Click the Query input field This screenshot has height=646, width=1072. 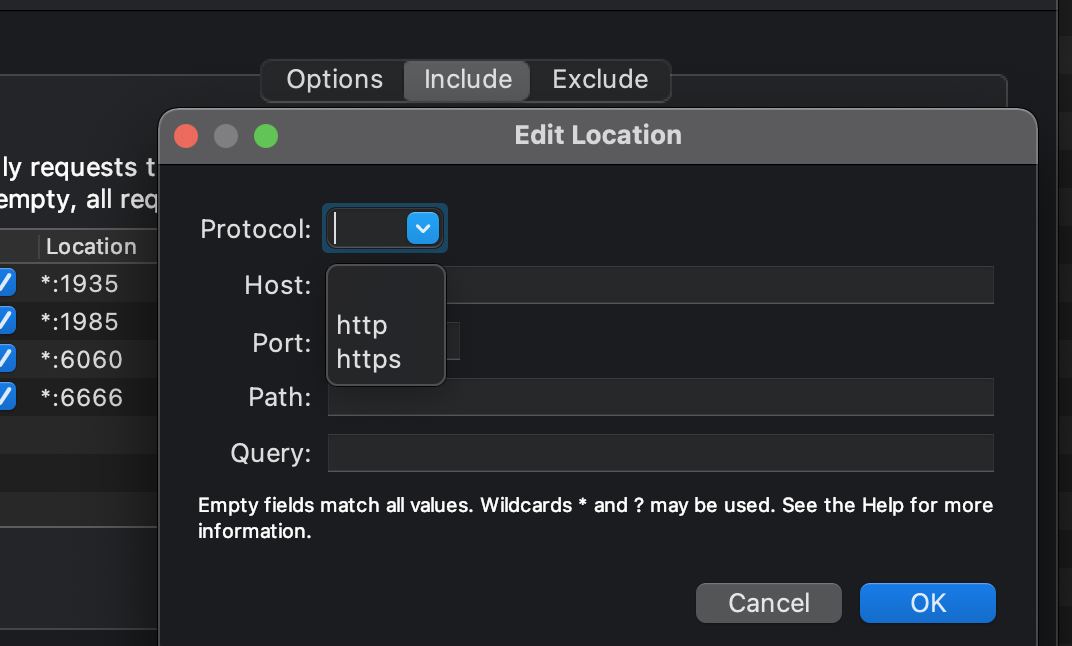coord(660,452)
